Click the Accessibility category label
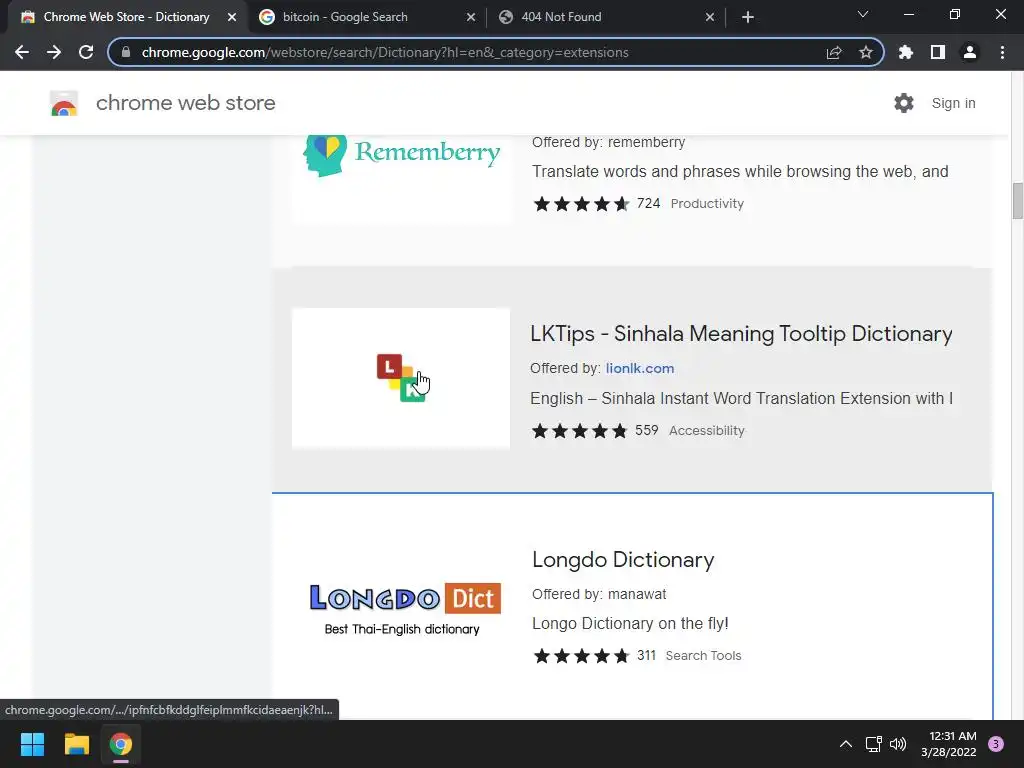The height and width of the screenshot is (768, 1024). tap(707, 431)
